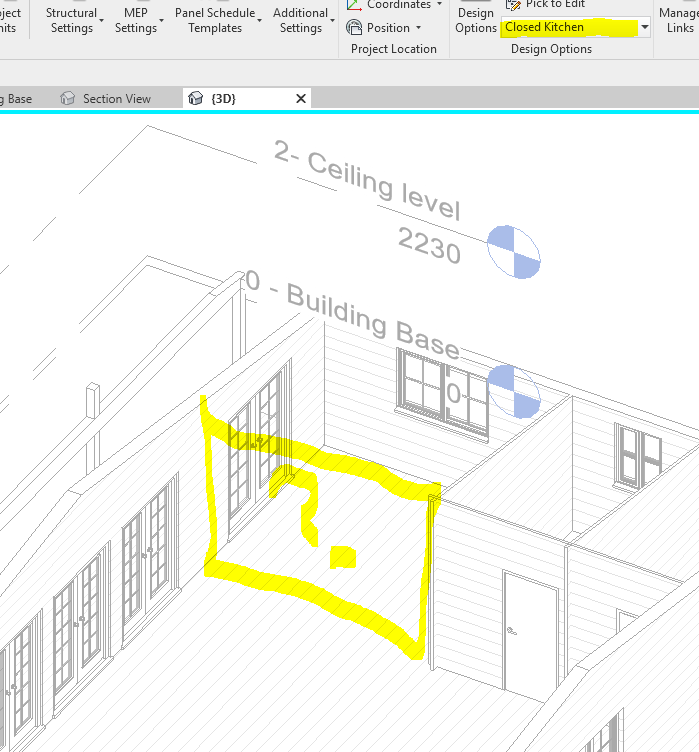Click Manage Links button
This screenshot has height=752, width=699.
[x=679, y=20]
